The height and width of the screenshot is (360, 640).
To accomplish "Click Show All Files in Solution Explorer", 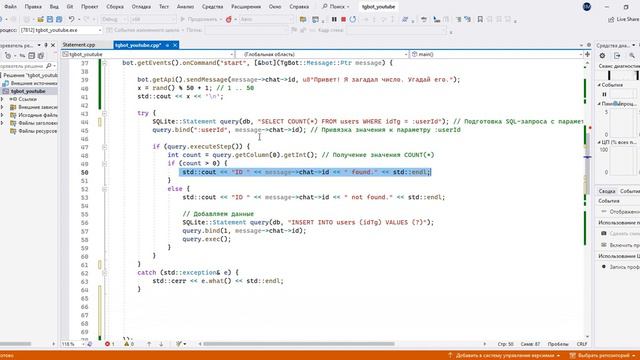I will coord(41,56).
